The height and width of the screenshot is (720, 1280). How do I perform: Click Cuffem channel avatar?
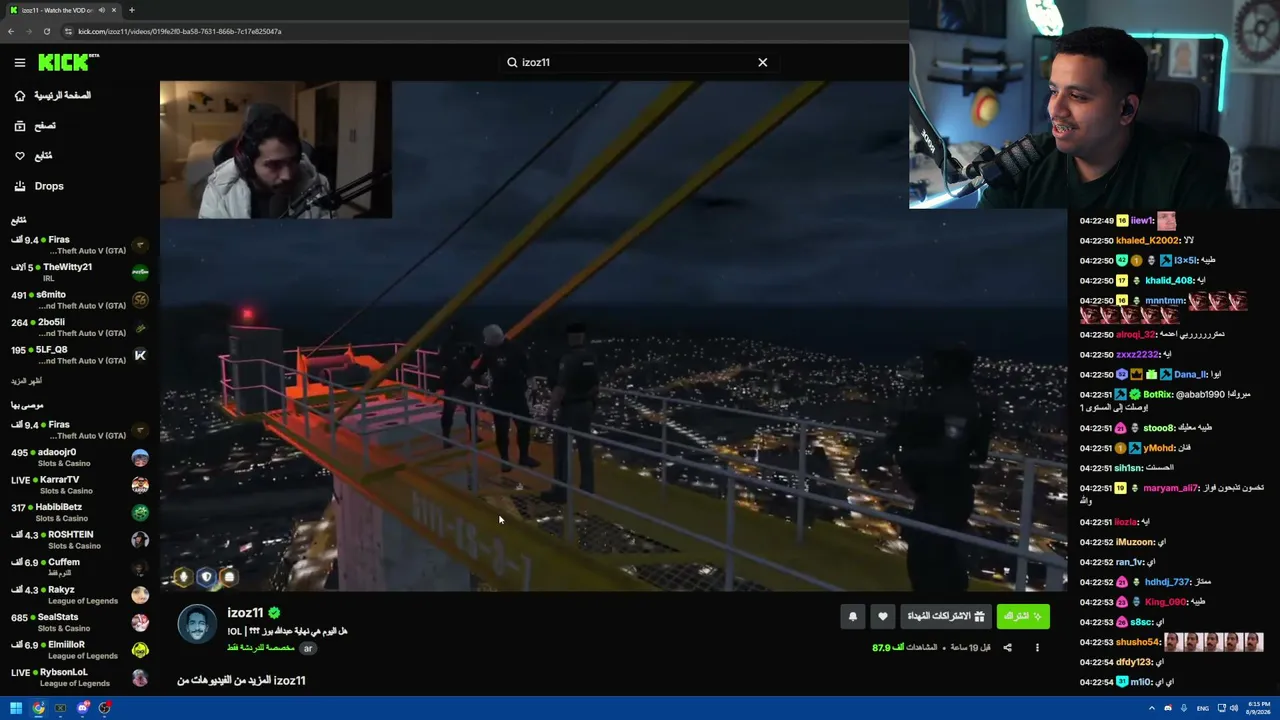140,567
